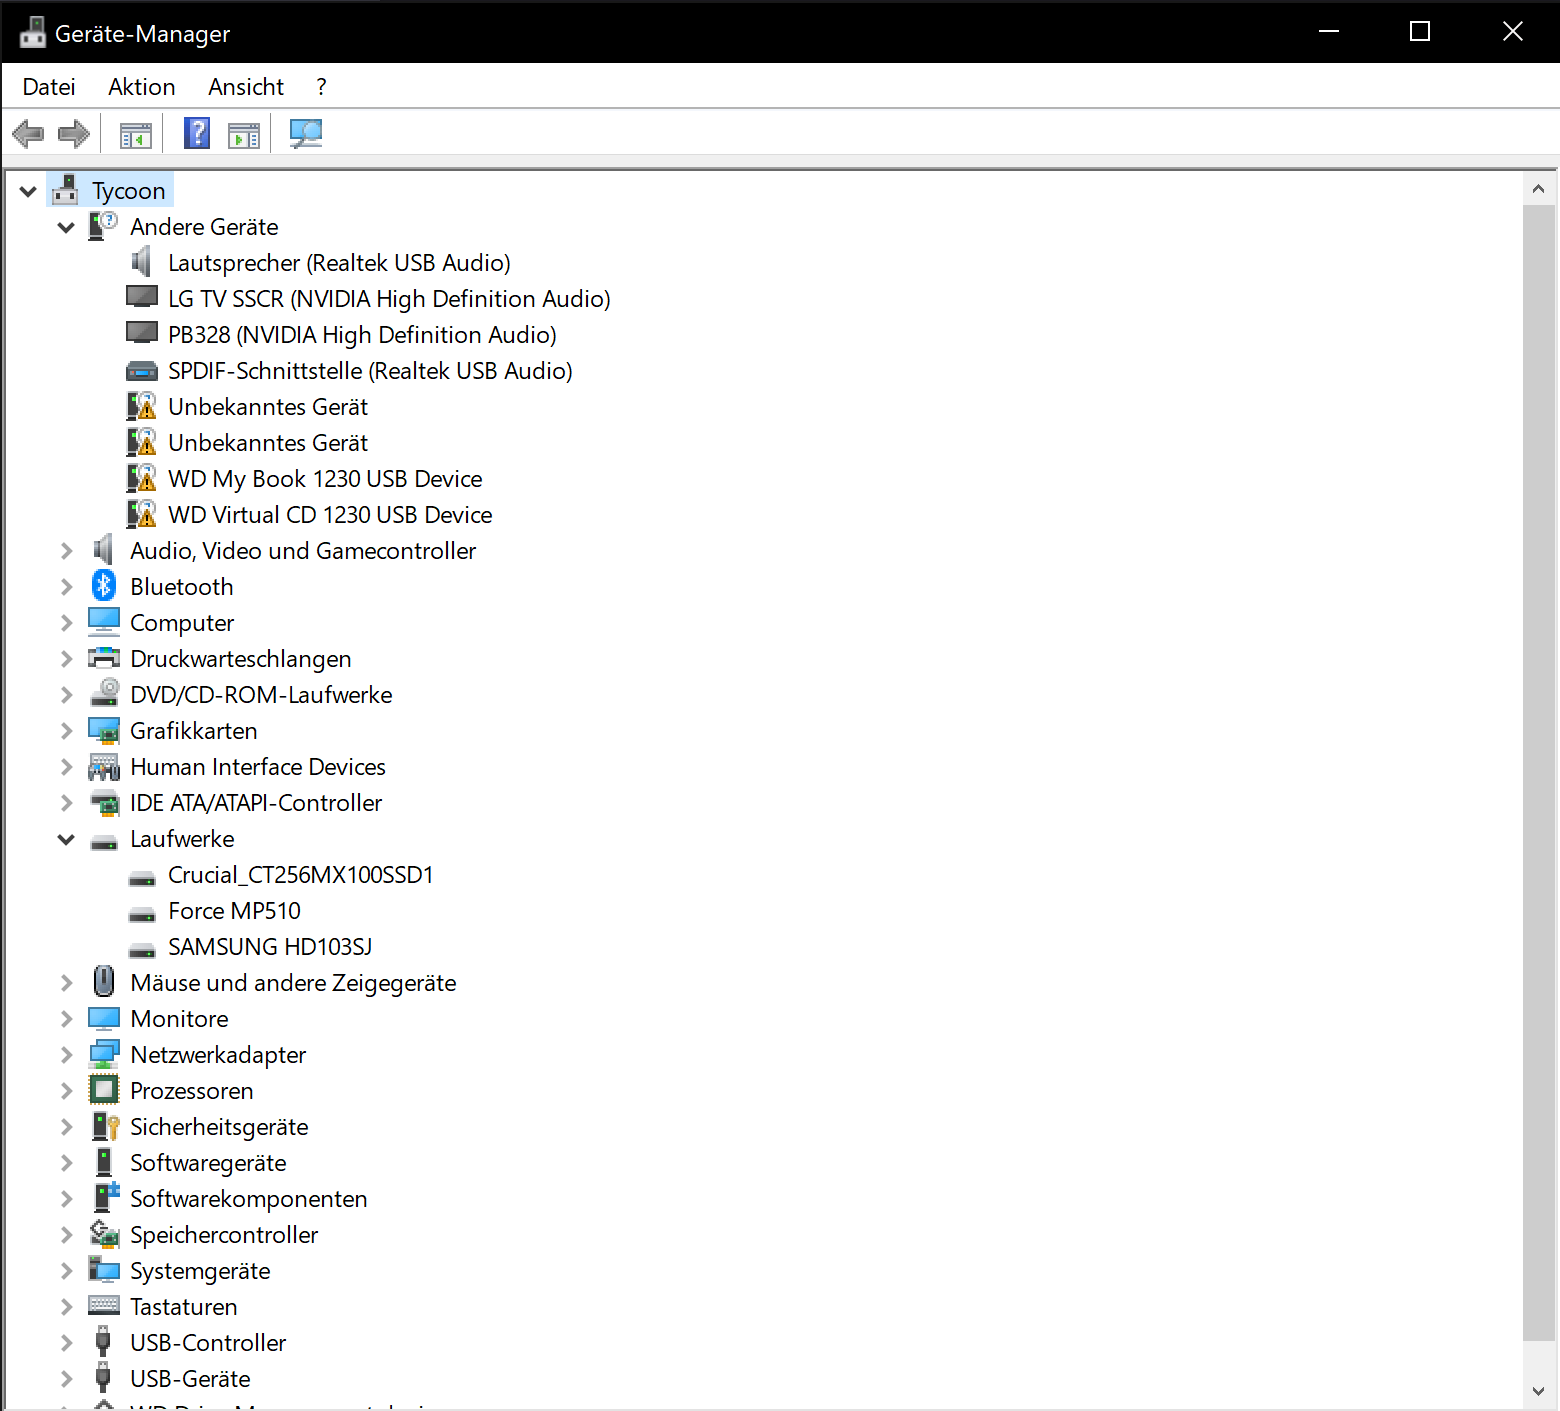Click the DVD/CD-ROM-Laufwerke disc icon
This screenshot has height=1411, width=1560.
[x=104, y=694]
